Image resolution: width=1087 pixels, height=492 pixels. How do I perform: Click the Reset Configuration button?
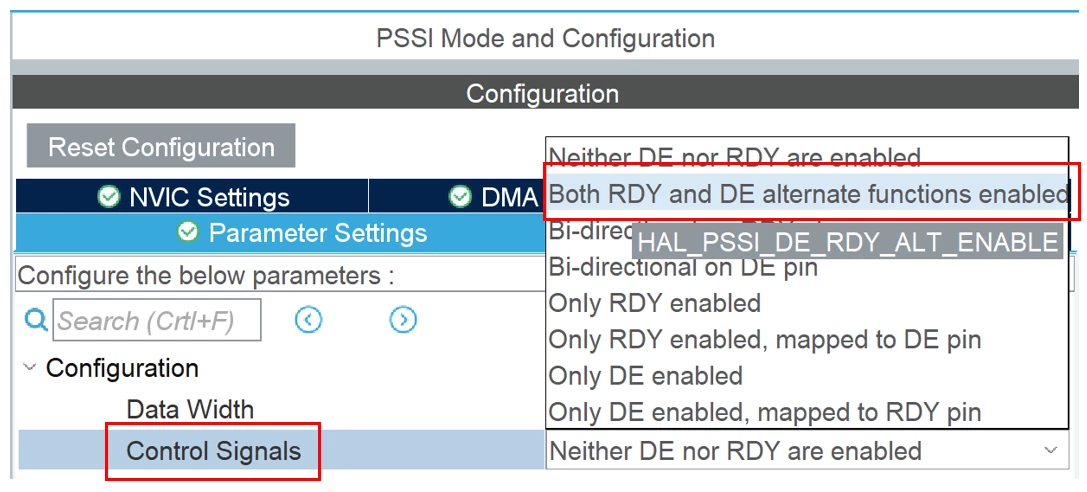161,146
